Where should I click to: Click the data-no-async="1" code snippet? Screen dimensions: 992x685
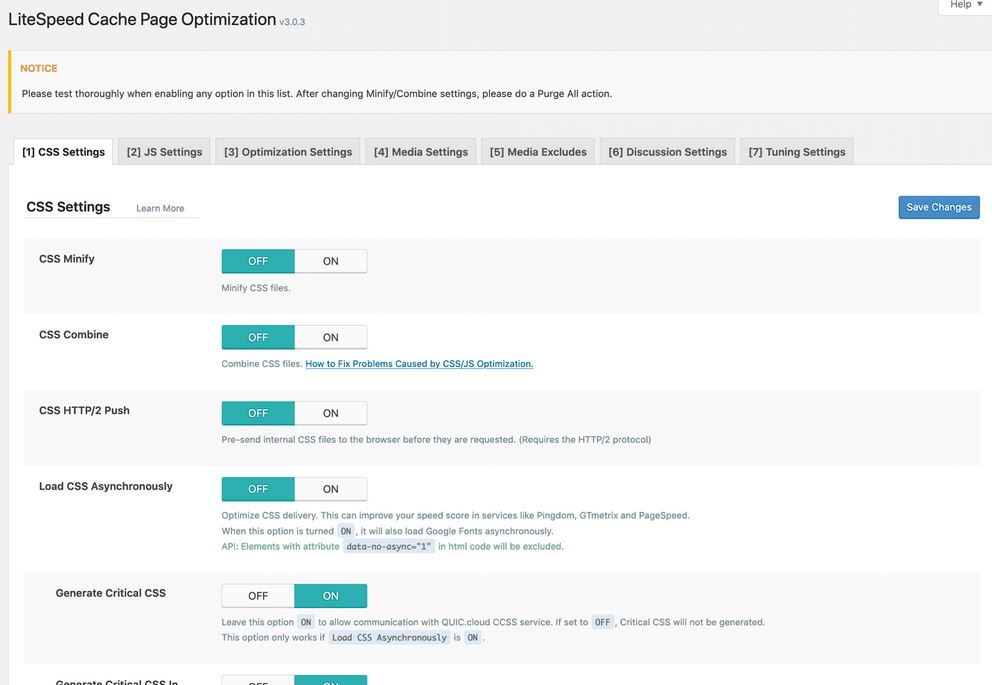pyautogui.click(x=388, y=546)
